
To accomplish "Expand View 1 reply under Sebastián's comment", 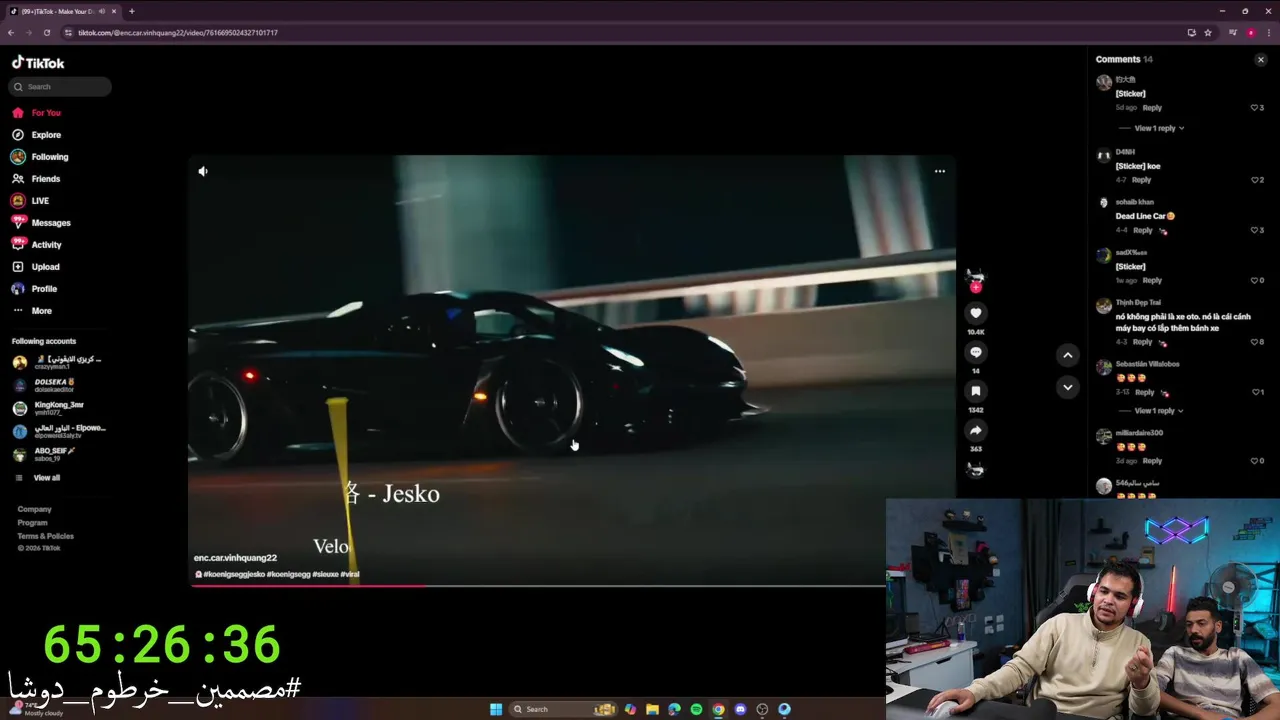I will tap(1160, 411).
